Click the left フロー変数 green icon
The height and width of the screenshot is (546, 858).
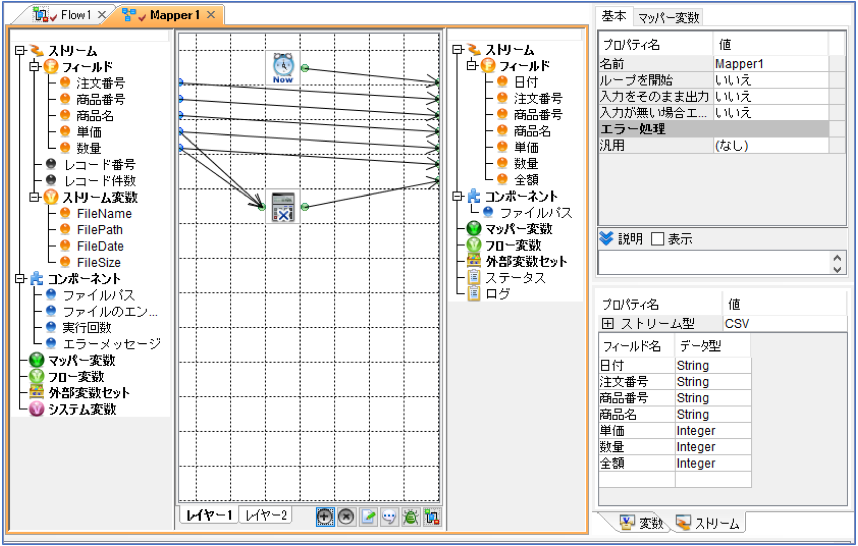pyautogui.click(x=37, y=376)
